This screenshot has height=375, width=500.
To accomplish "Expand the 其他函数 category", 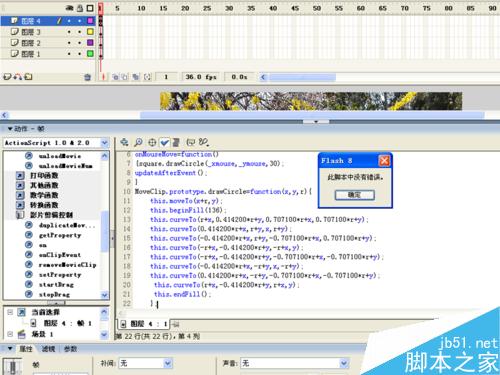I will [20, 185].
